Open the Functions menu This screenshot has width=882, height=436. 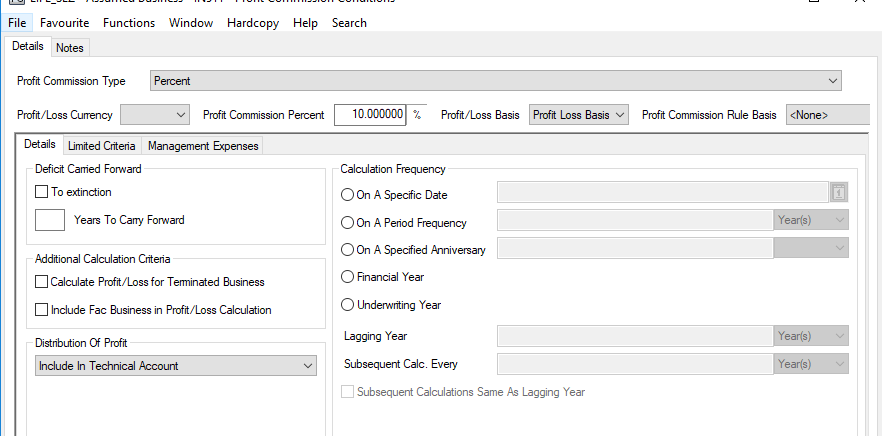coord(129,23)
